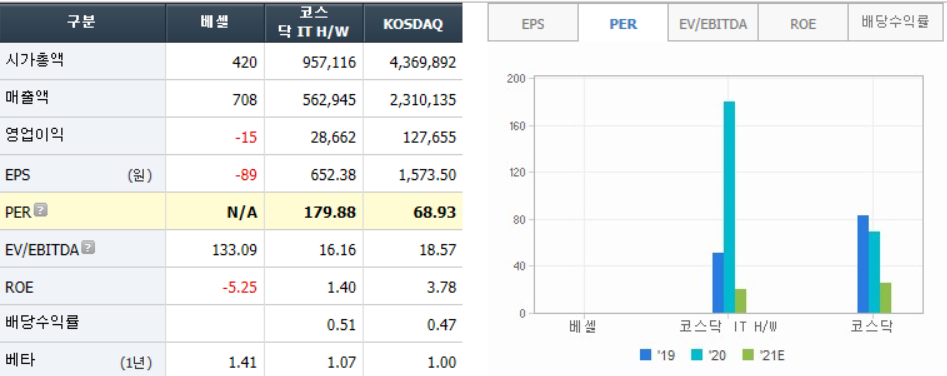
Task: Select the EV/EBITDA row label
Action: (x=42, y=249)
